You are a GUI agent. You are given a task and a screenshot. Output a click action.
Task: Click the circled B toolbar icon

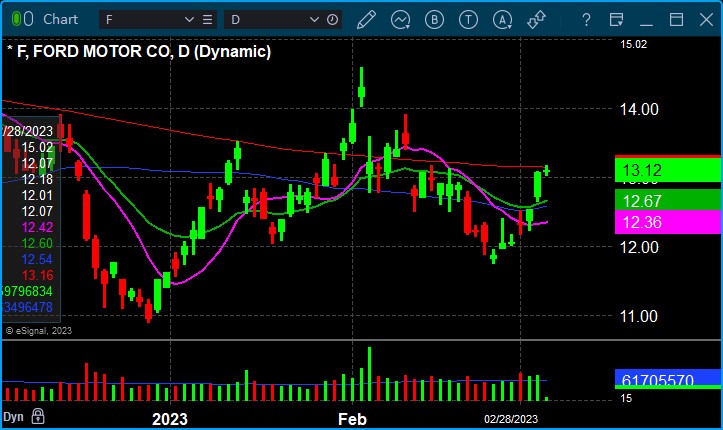coord(434,20)
